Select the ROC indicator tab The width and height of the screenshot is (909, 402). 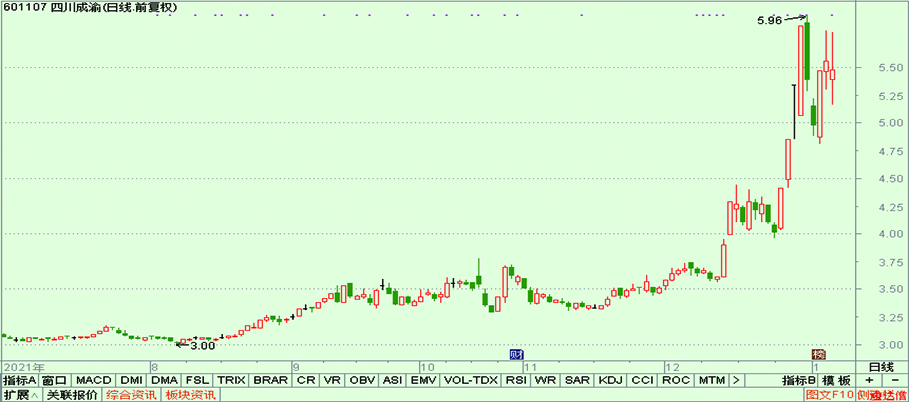coord(675,381)
